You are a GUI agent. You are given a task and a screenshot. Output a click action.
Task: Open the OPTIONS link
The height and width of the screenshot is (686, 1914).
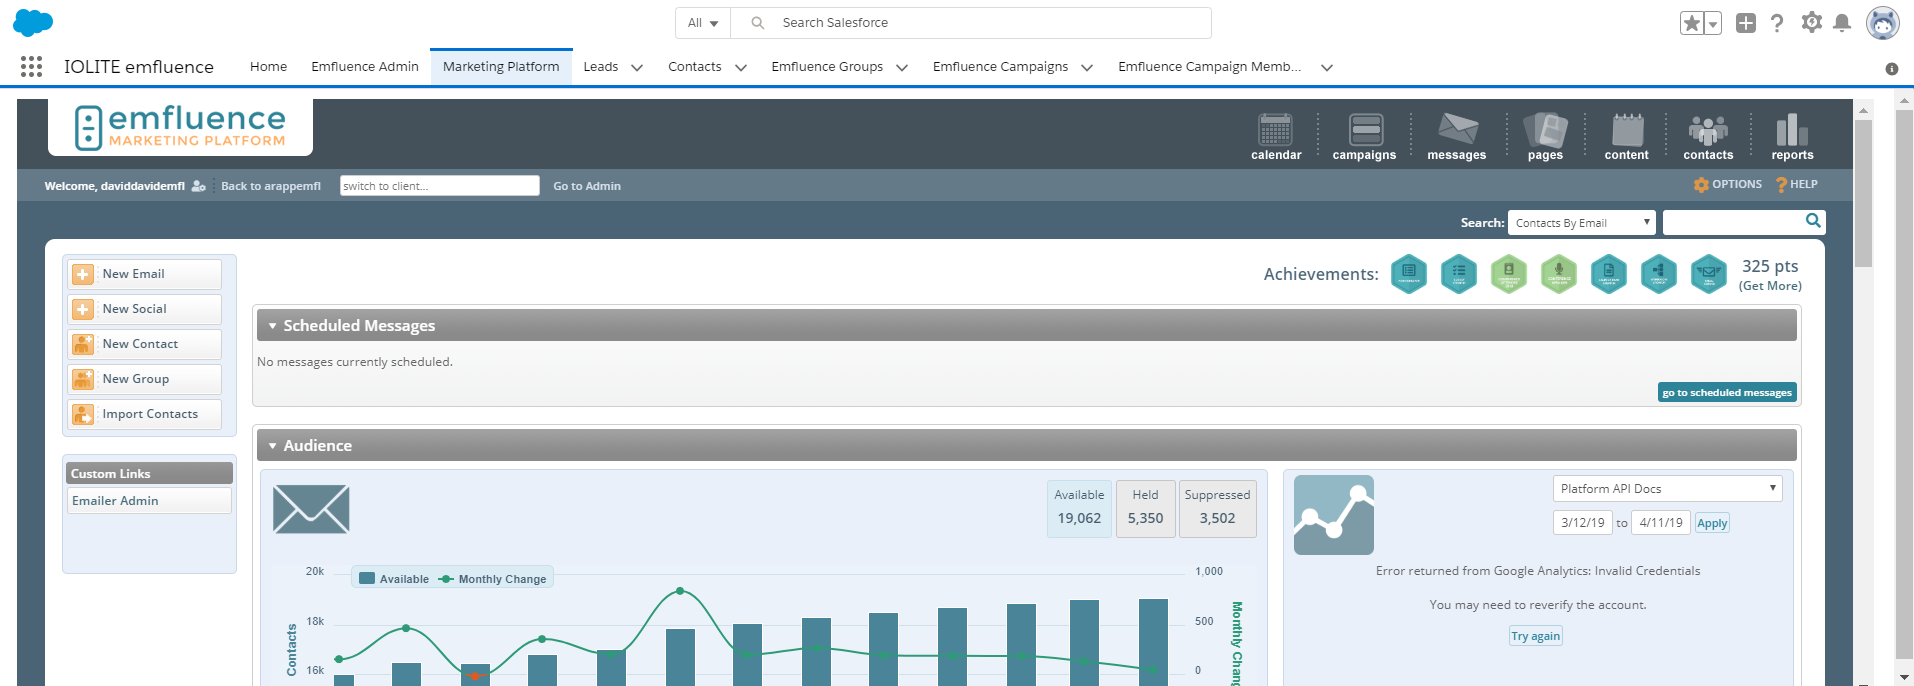(1728, 185)
